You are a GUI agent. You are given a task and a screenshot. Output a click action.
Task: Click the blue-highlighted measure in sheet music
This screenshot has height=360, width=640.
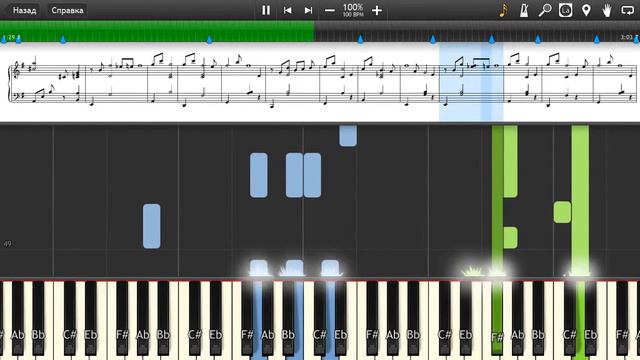pos(471,82)
